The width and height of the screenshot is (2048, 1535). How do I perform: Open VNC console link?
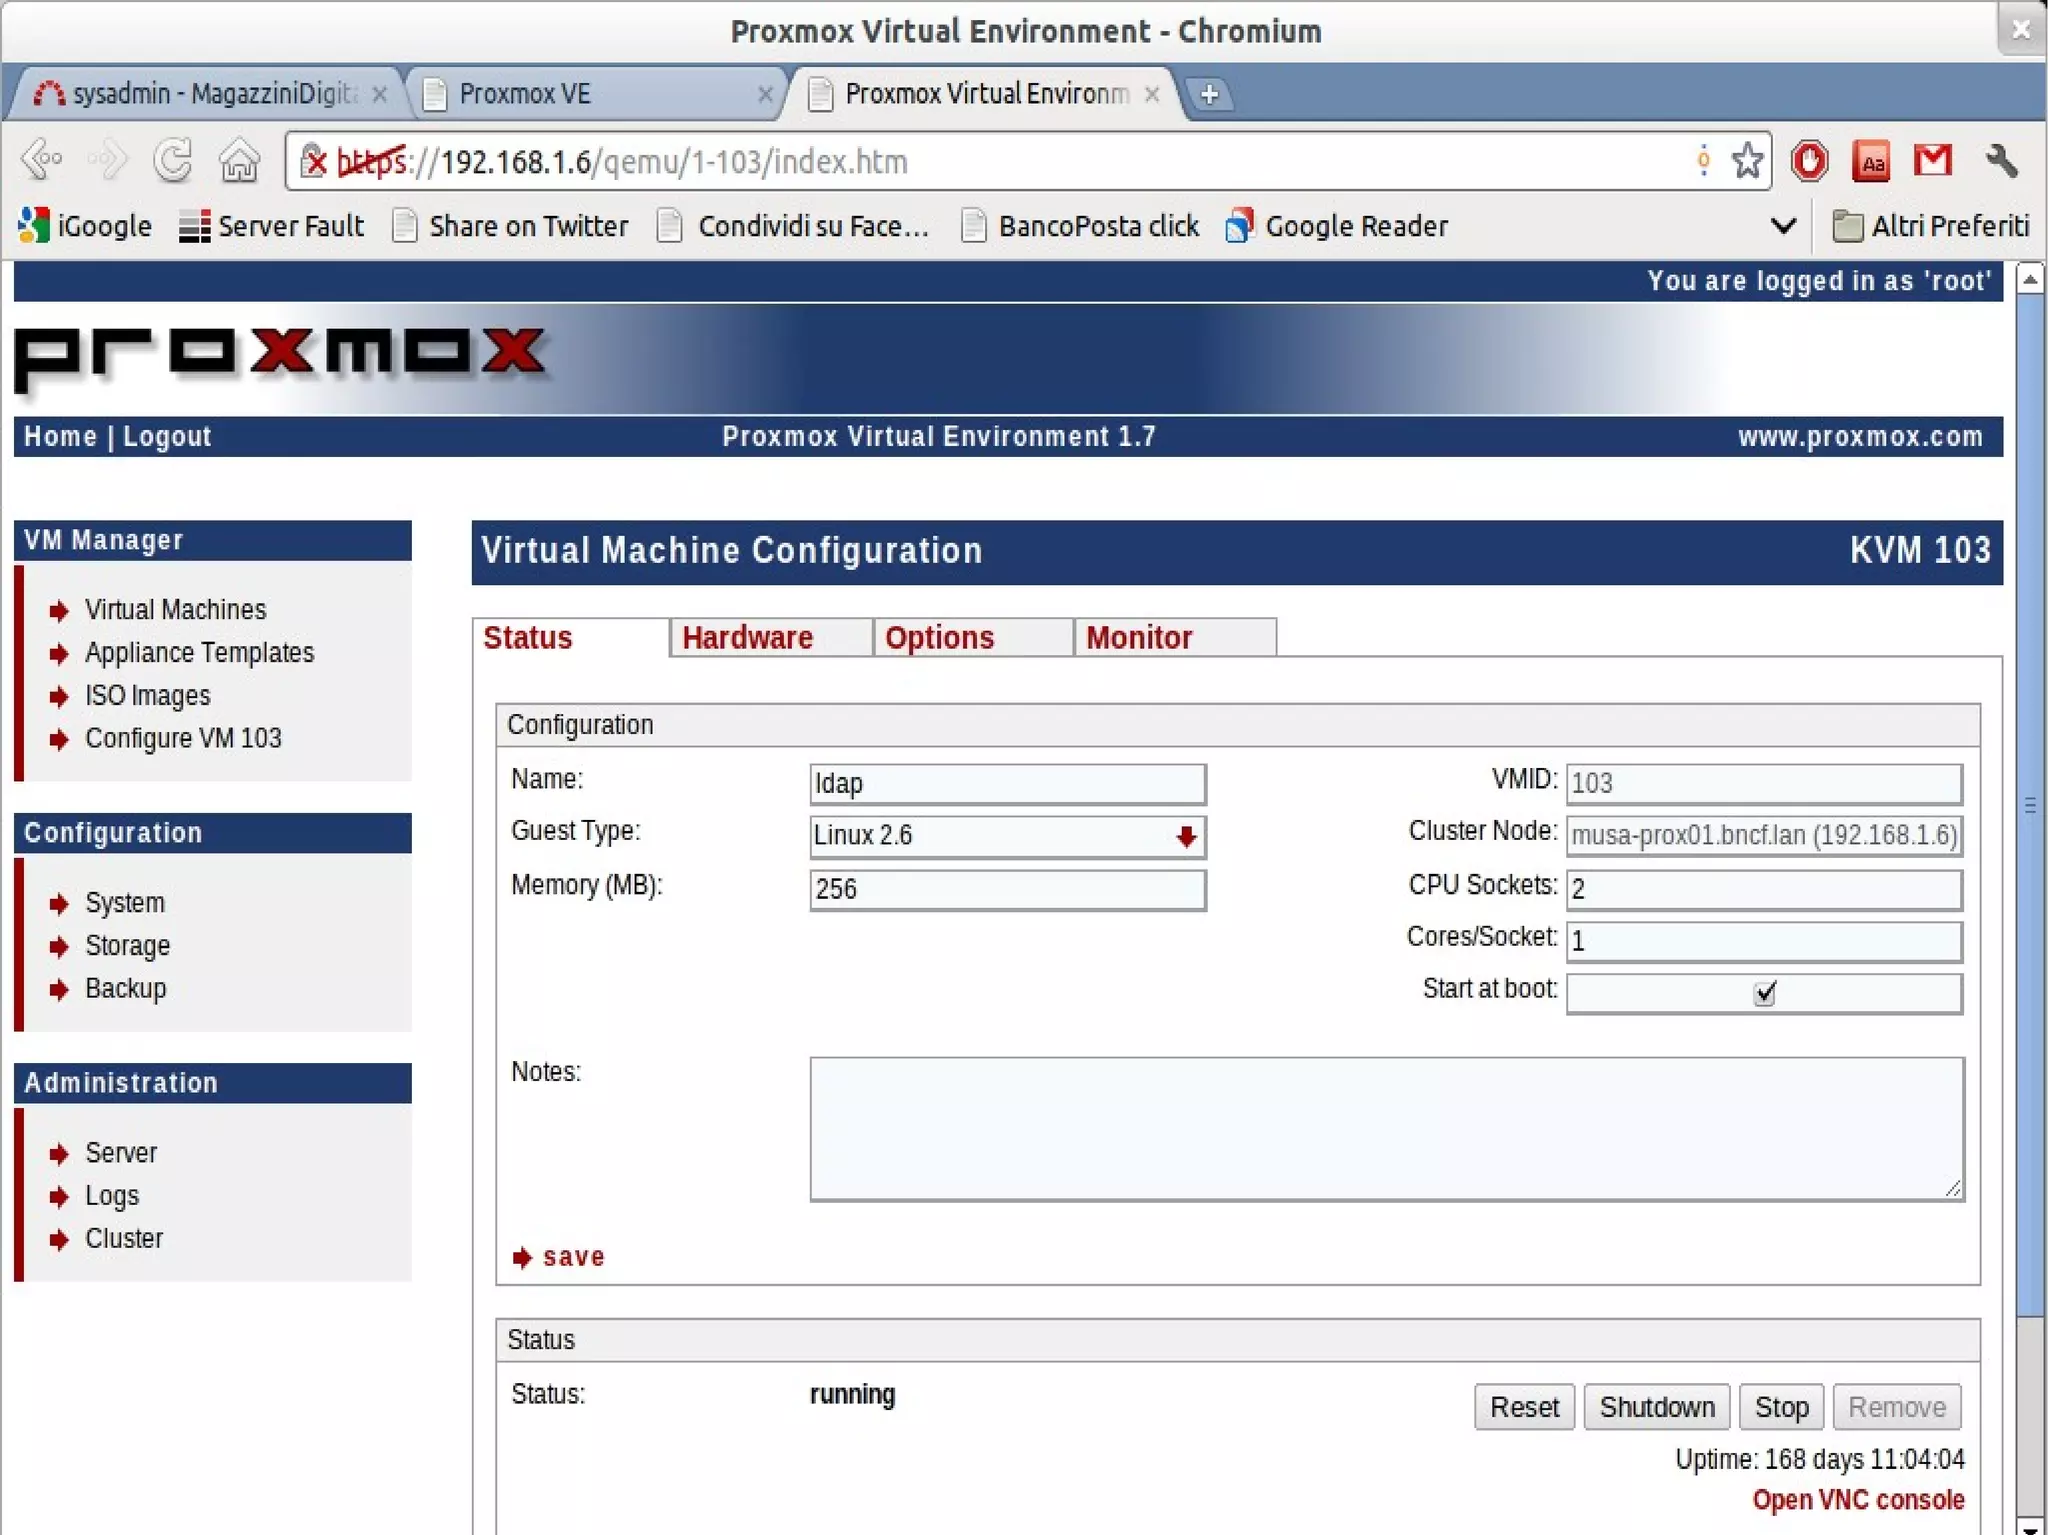click(1857, 1499)
